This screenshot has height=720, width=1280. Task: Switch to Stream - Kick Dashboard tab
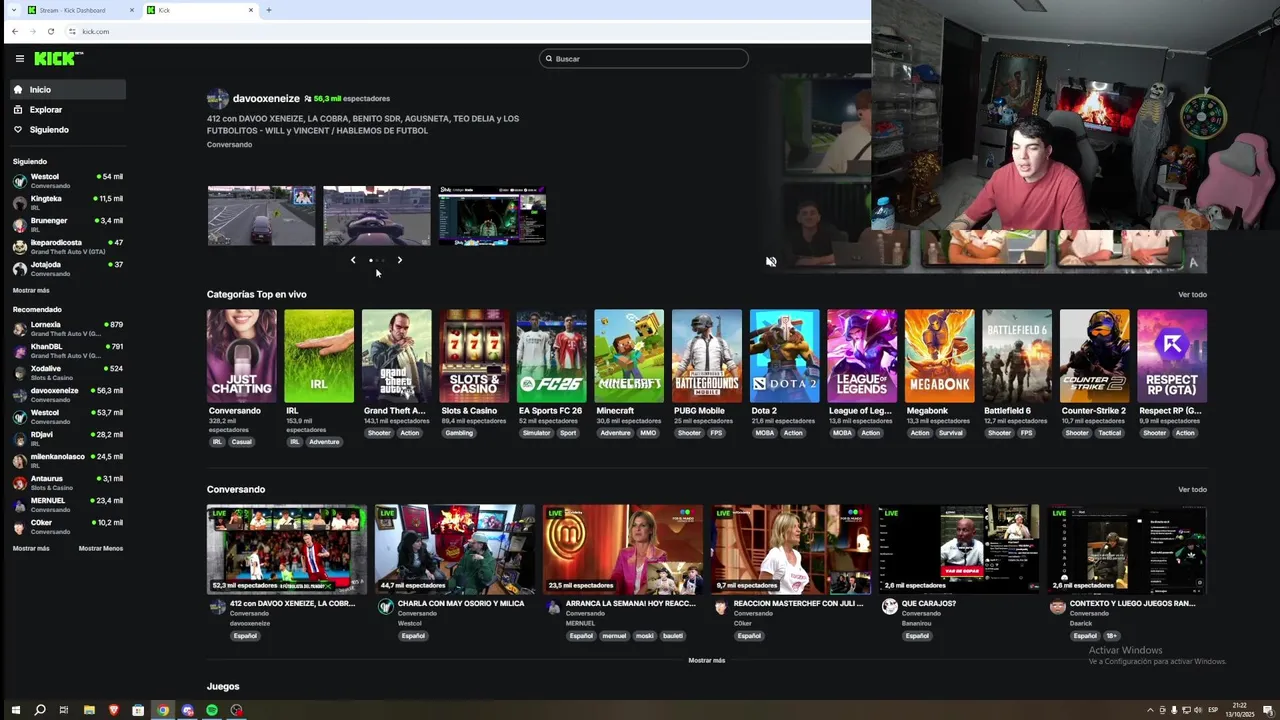[x=80, y=10]
